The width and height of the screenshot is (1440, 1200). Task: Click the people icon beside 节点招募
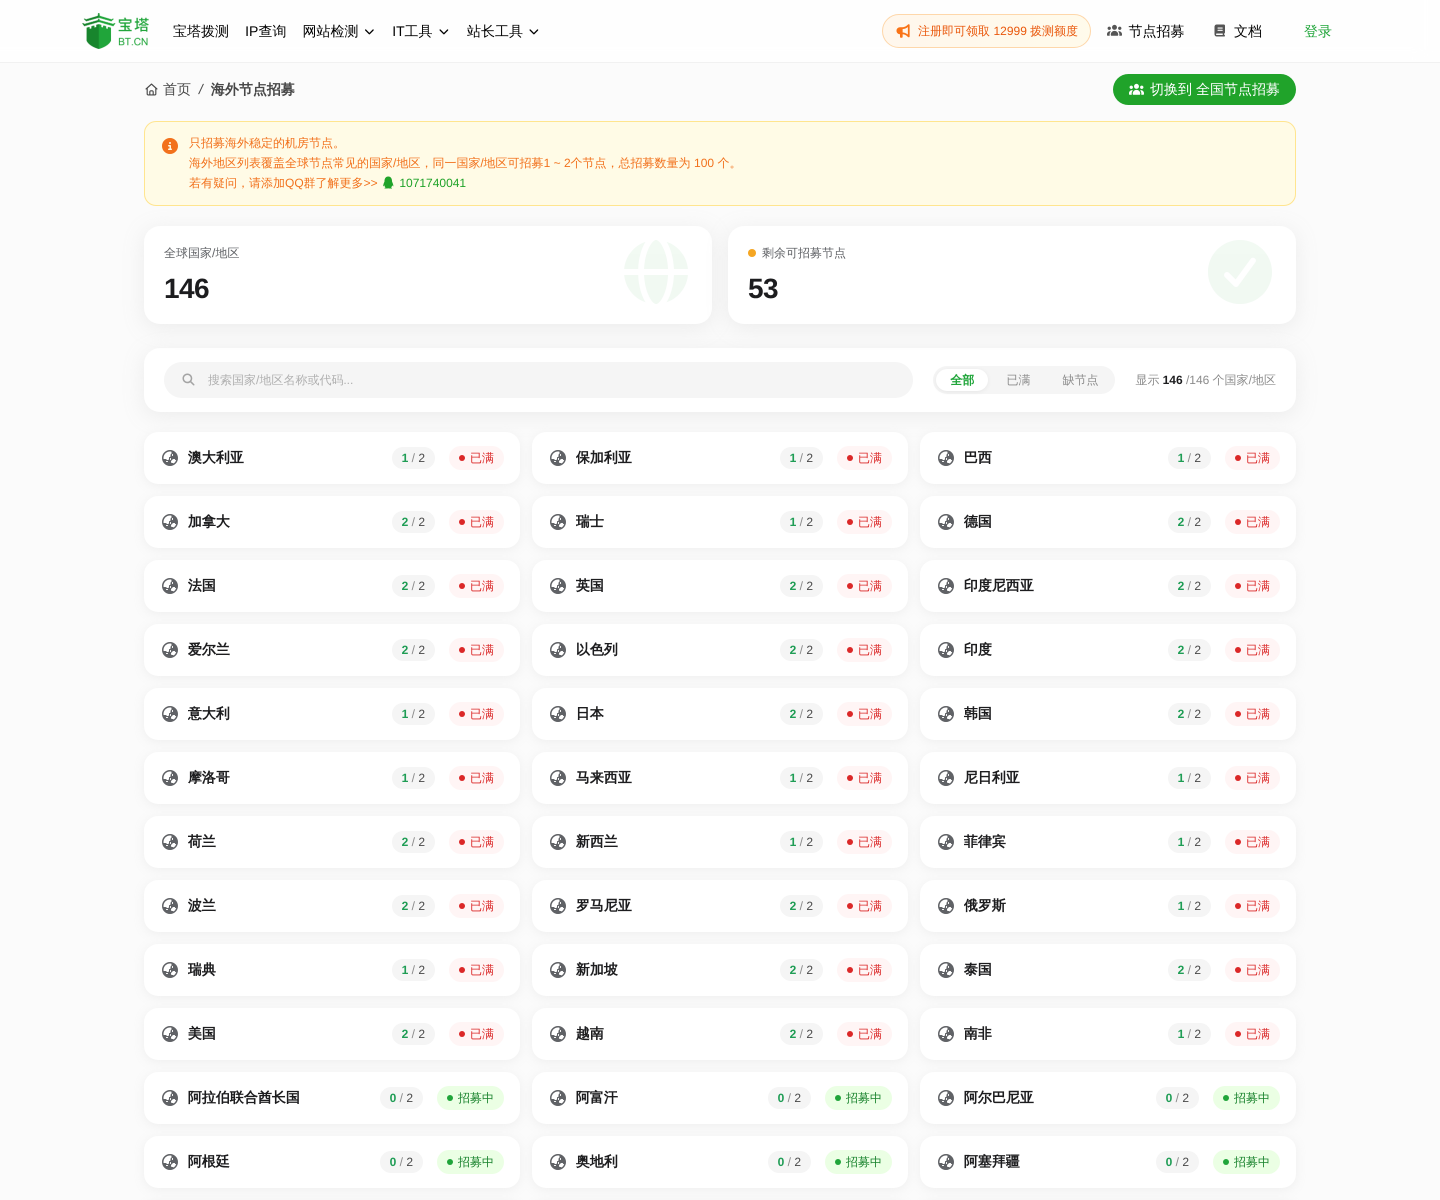coord(1114,31)
